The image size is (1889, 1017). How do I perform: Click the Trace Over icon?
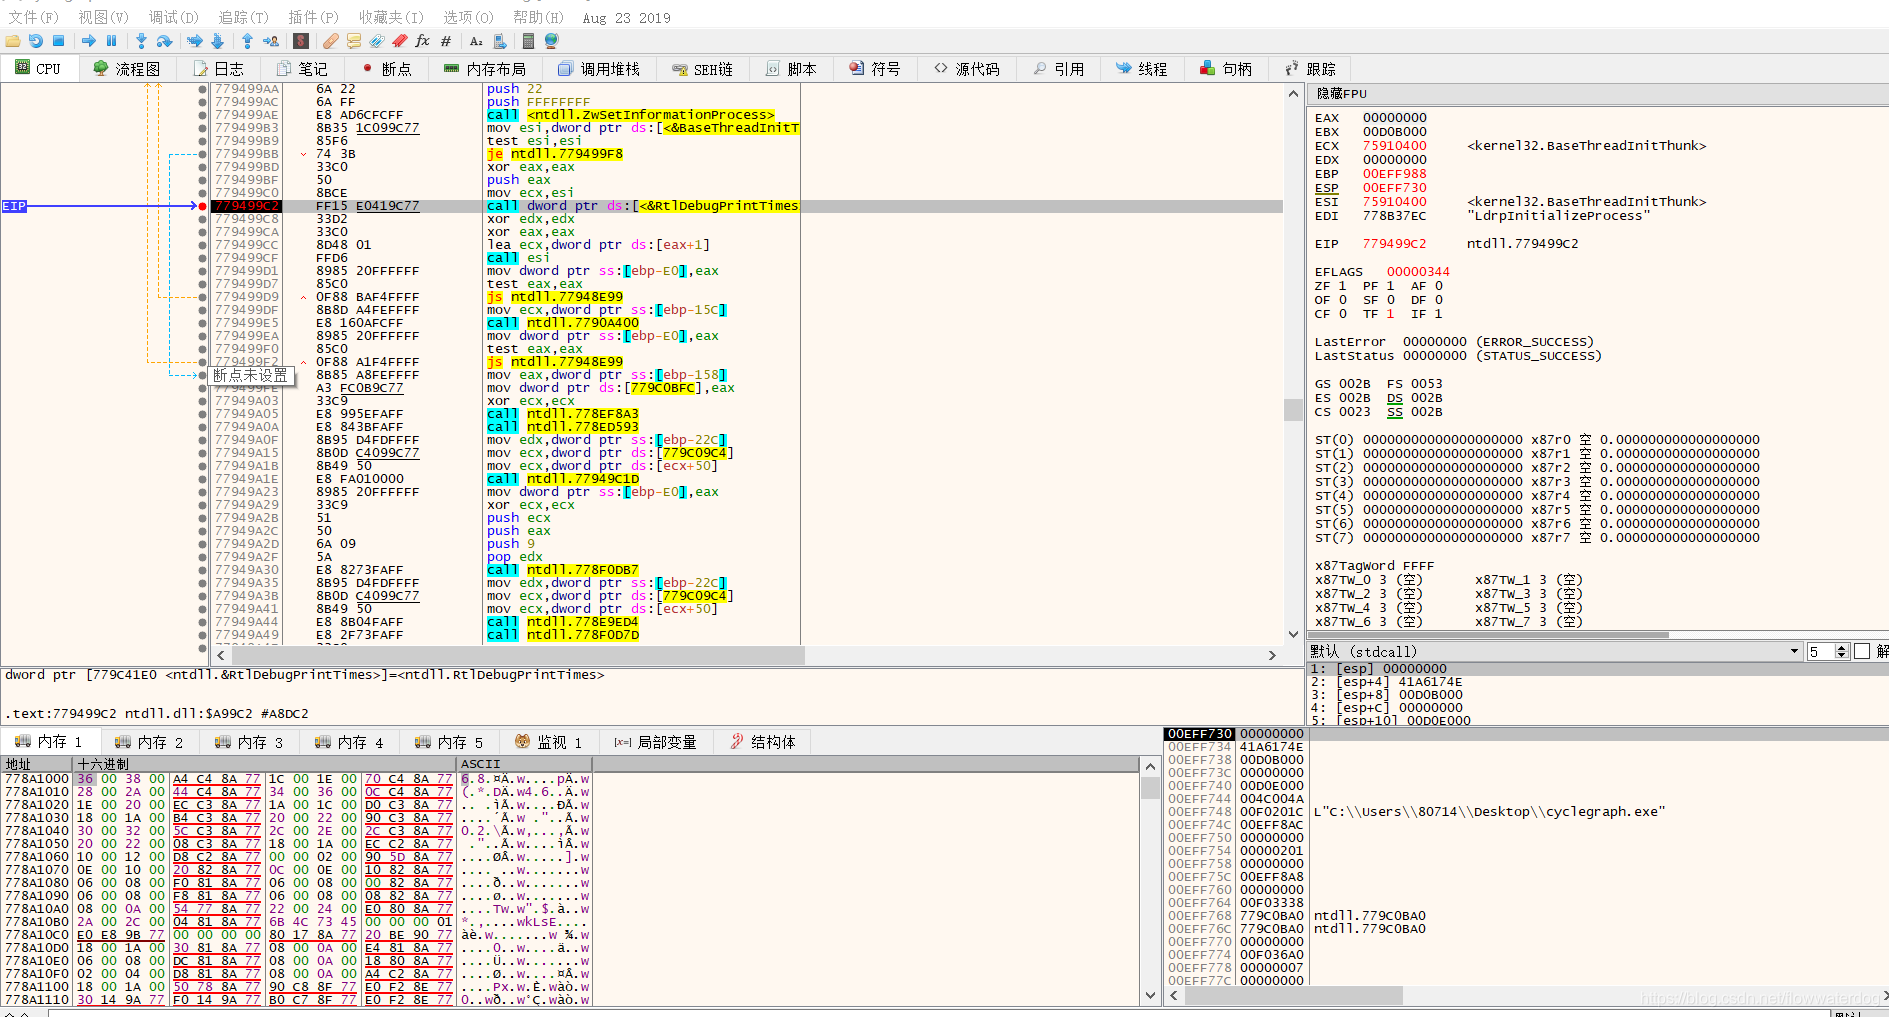click(x=217, y=41)
